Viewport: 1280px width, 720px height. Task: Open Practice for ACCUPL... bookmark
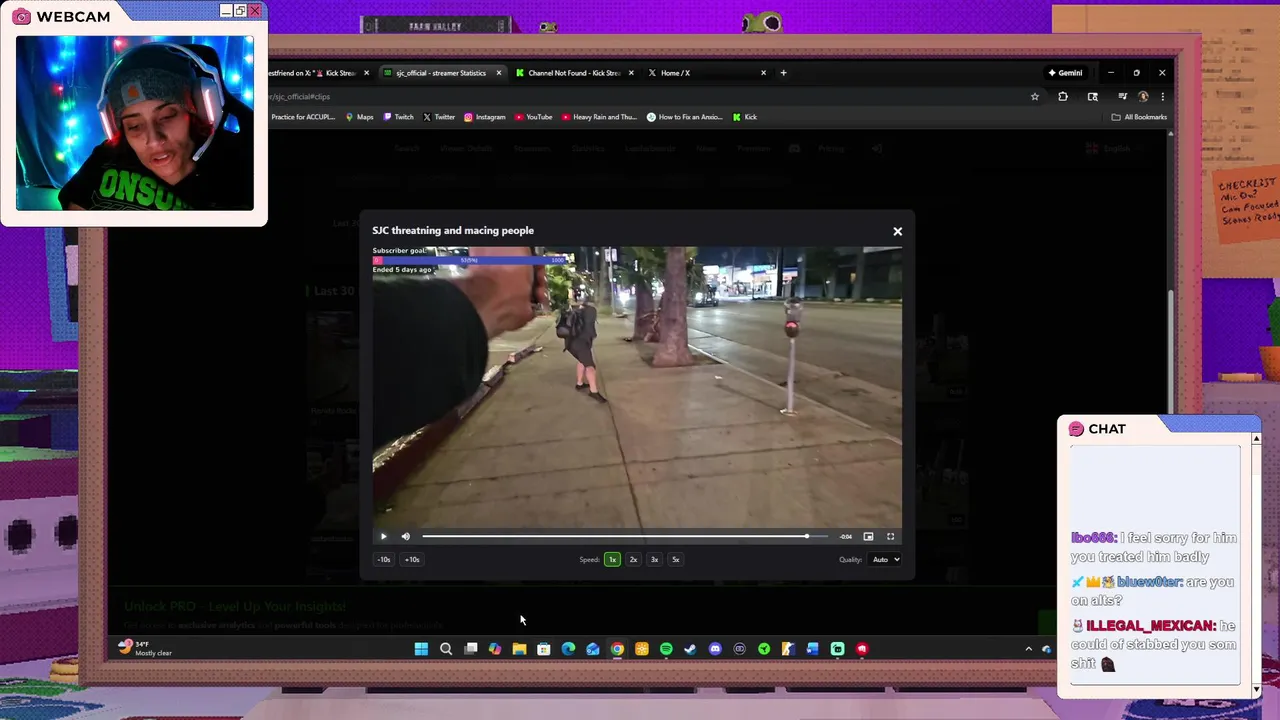(302, 117)
